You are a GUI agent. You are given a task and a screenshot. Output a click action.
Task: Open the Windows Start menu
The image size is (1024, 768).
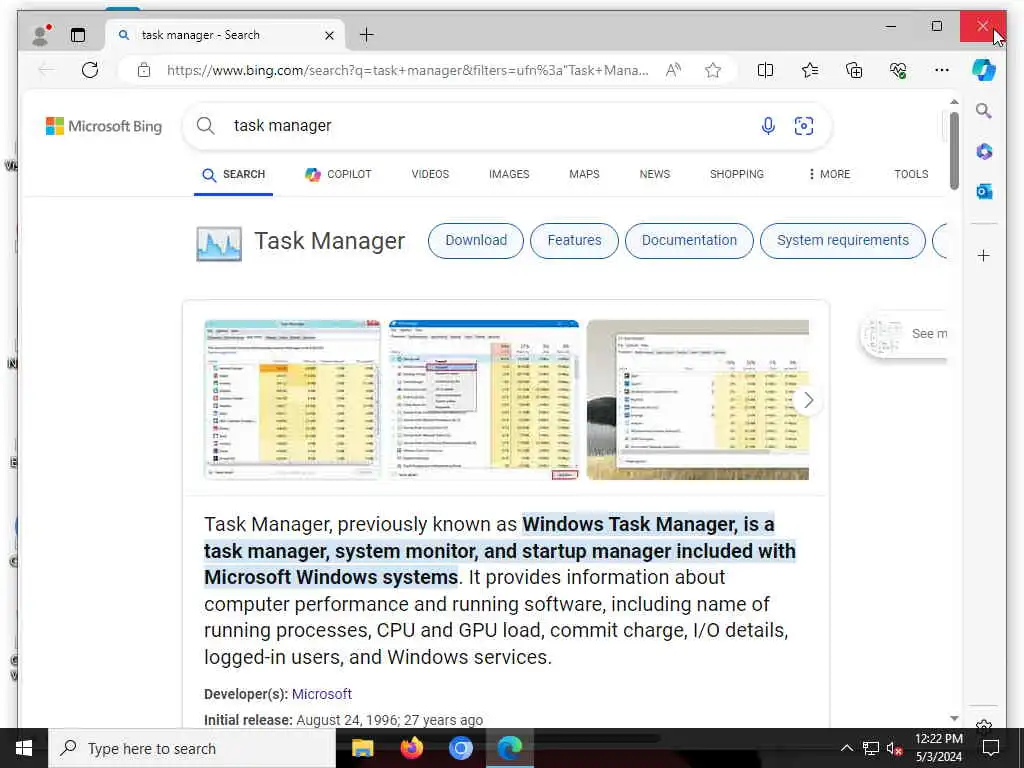(x=24, y=748)
